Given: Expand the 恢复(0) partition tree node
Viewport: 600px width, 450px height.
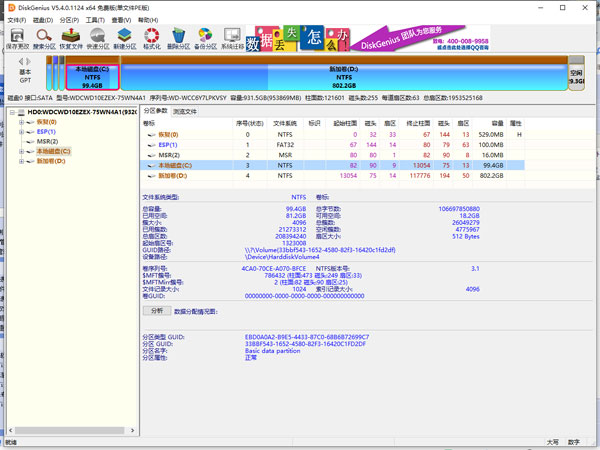Looking at the screenshot, I should [22, 123].
